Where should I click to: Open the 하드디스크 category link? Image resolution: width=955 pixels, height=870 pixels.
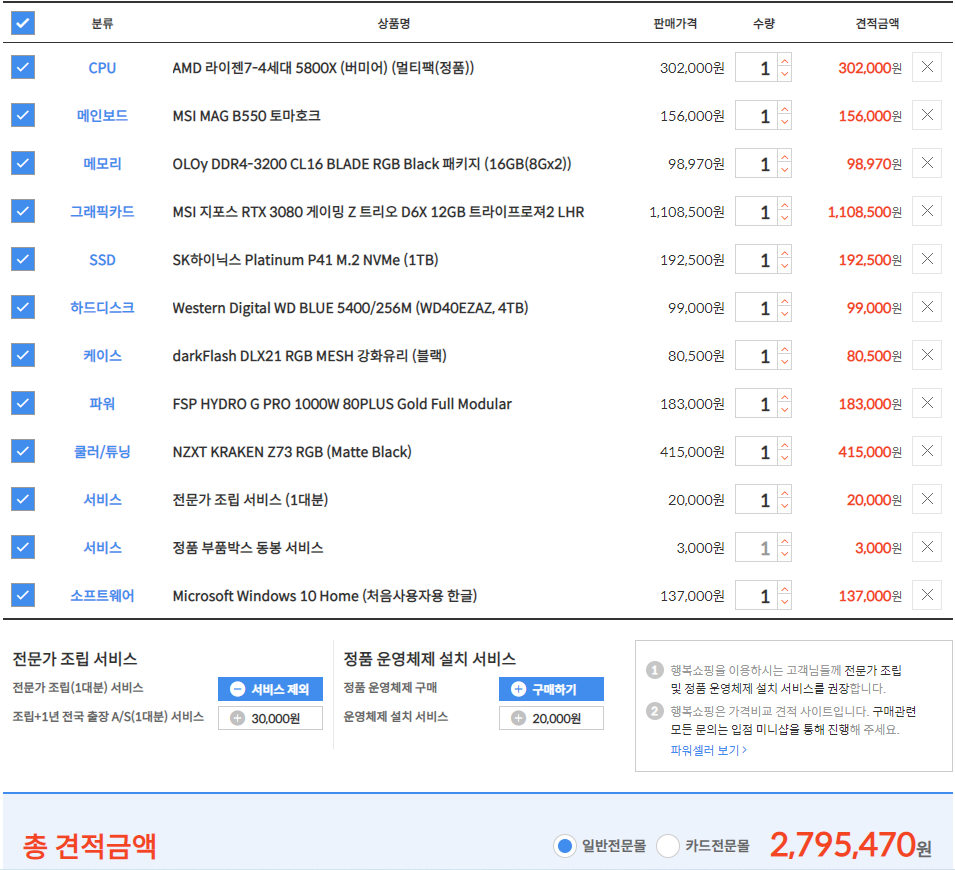pos(102,308)
